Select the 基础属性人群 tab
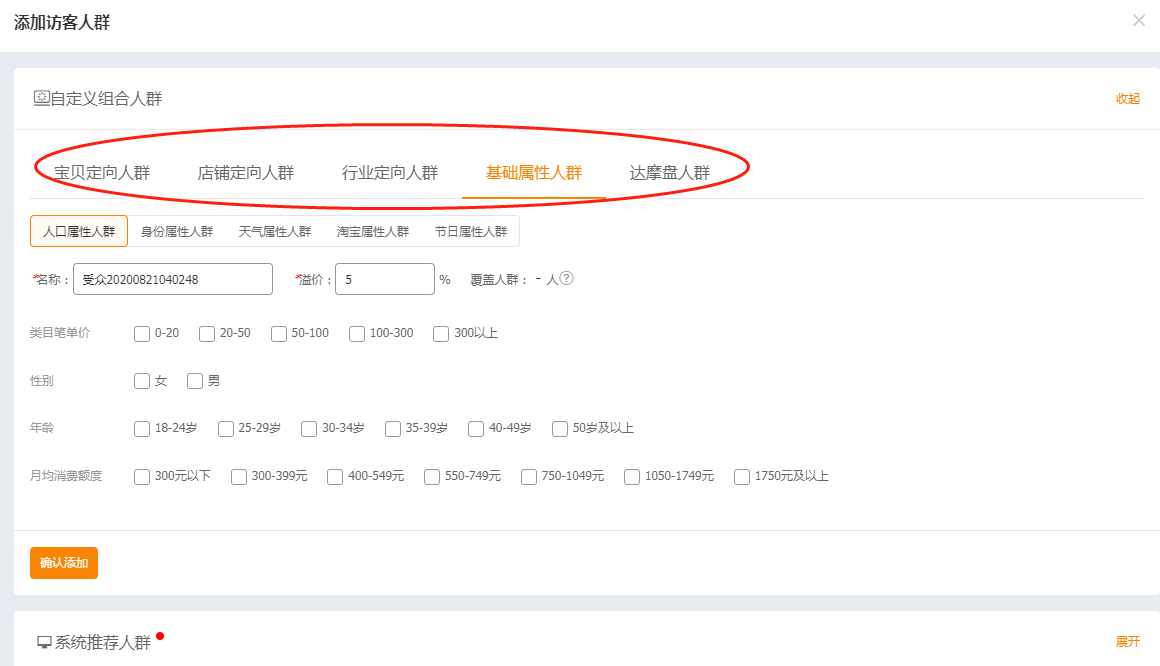Image resolution: width=1160 pixels, height=666 pixels. (533, 172)
